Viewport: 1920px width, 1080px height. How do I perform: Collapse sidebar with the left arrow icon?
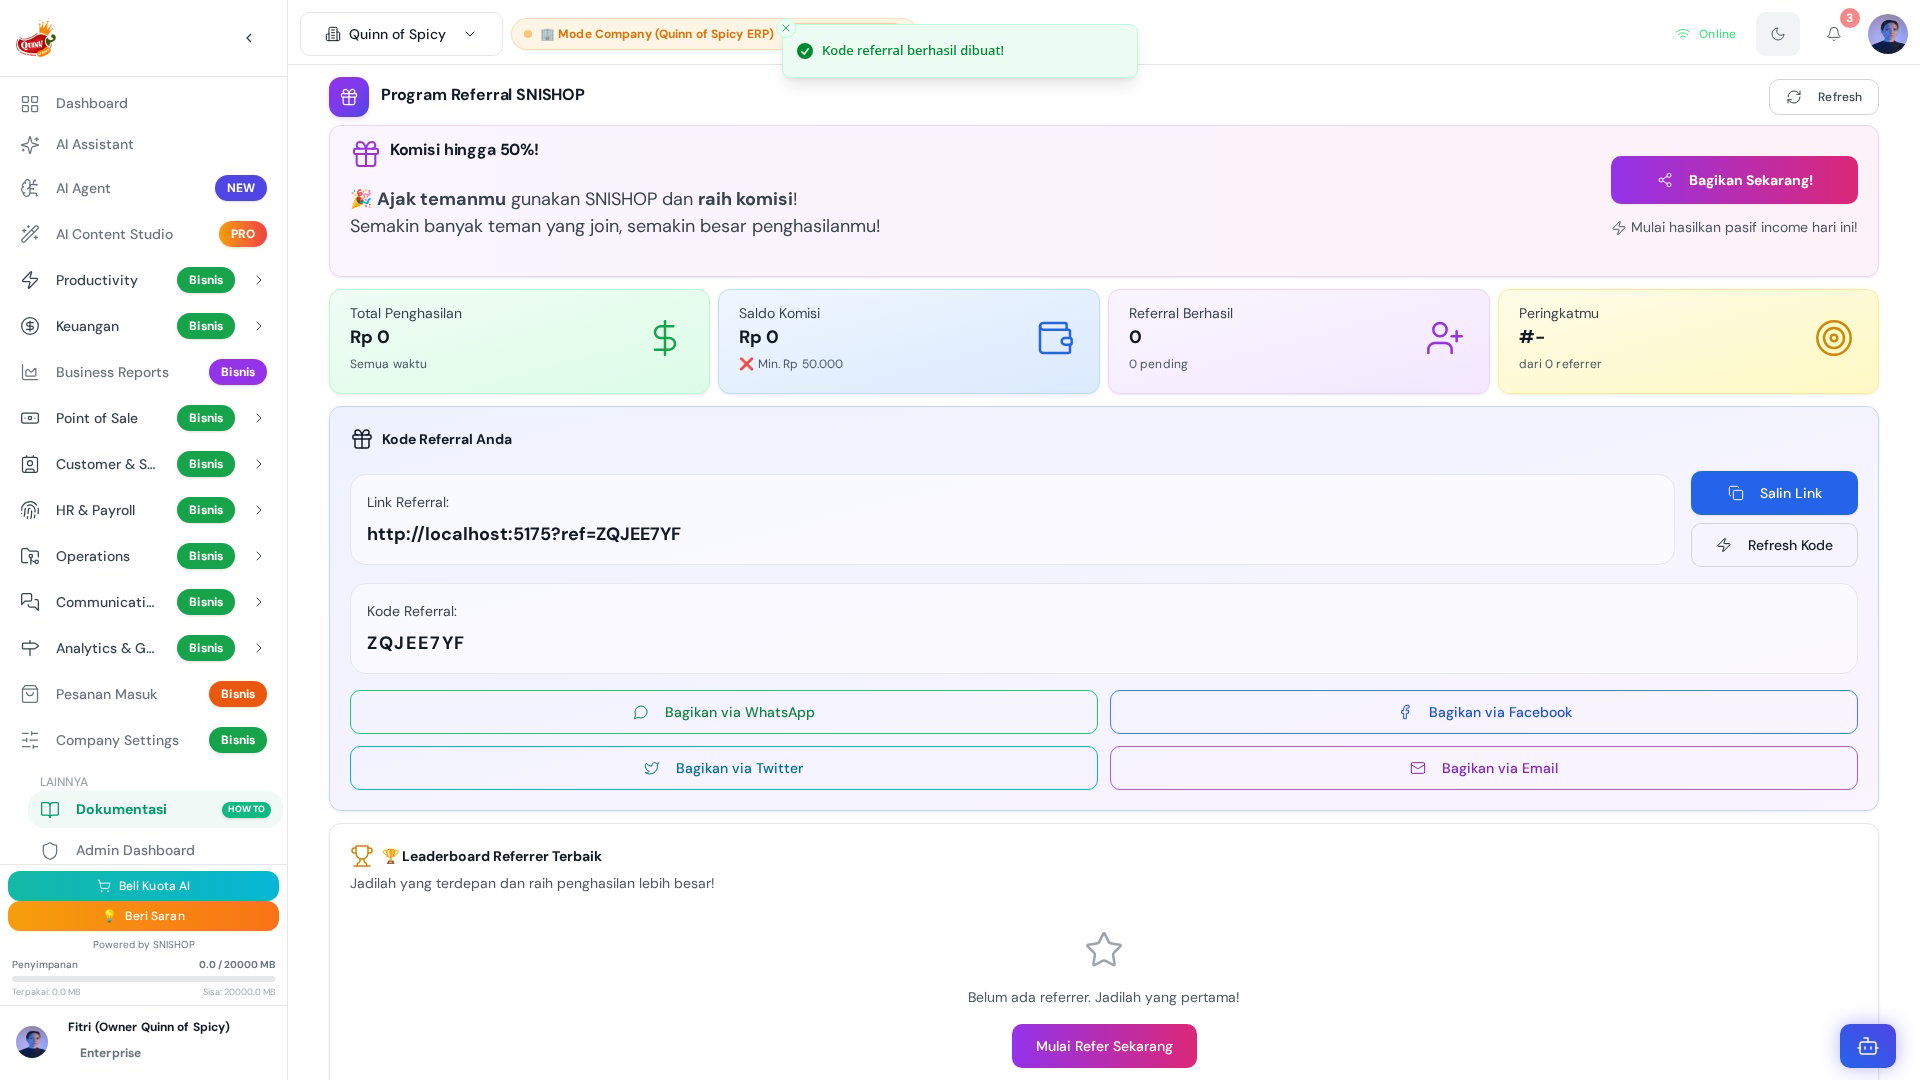249,38
